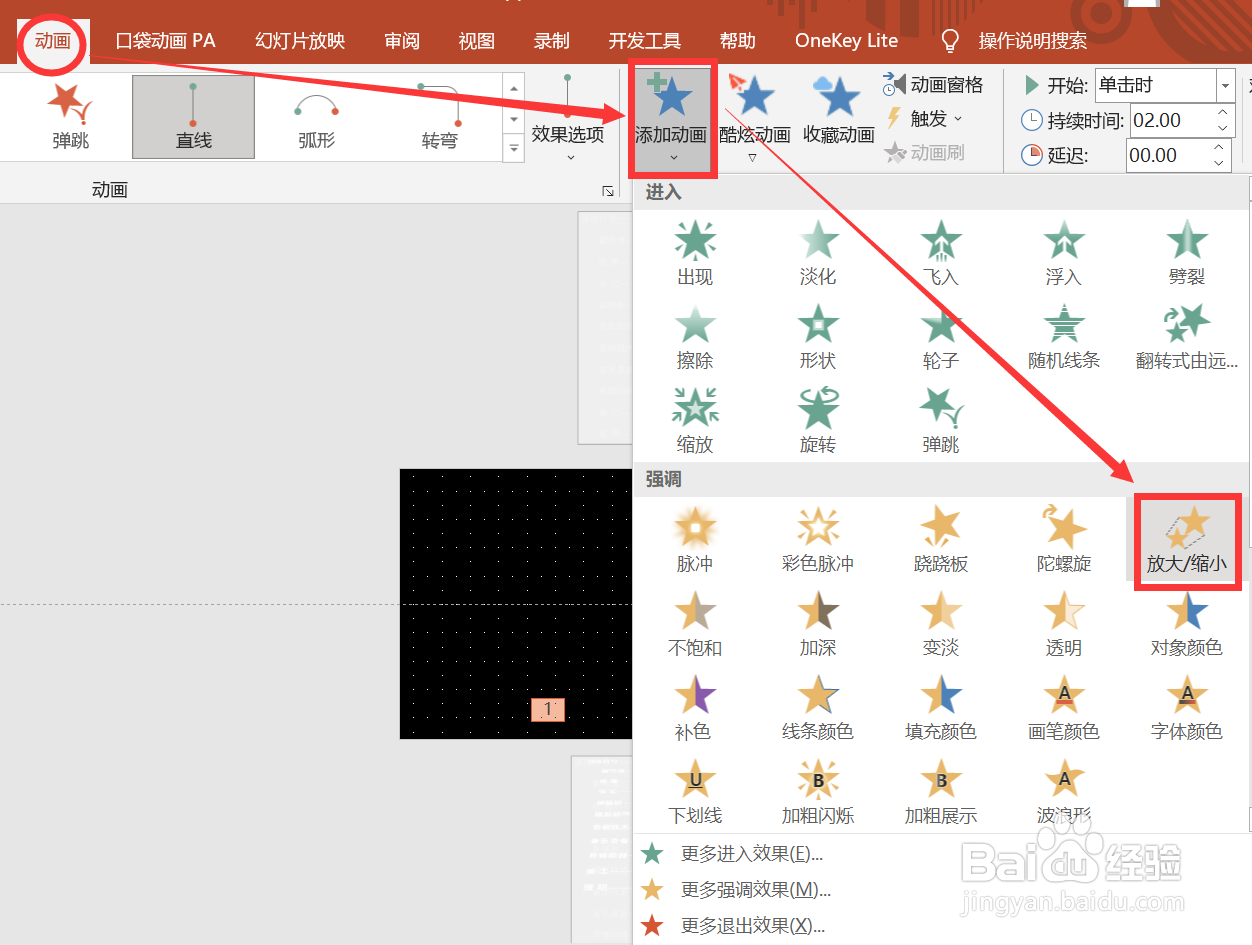Viewport: 1252px width, 945px height.
Task: Choose the 补色 emphasis animation
Action: (695, 709)
